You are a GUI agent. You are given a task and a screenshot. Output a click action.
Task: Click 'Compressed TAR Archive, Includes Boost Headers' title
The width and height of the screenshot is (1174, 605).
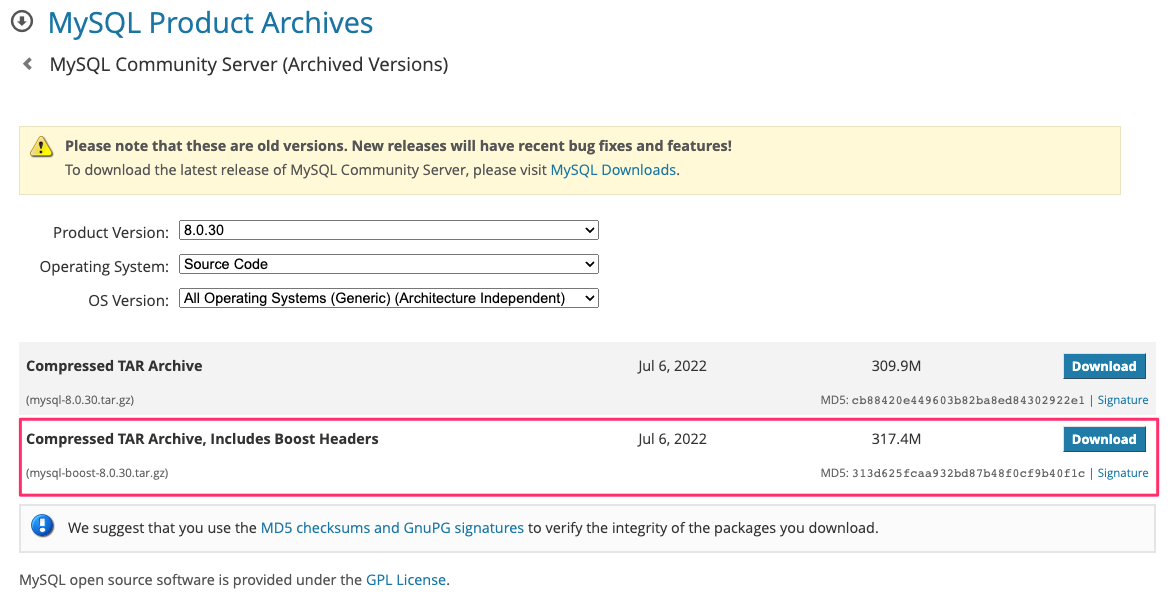pyautogui.click(x=202, y=440)
